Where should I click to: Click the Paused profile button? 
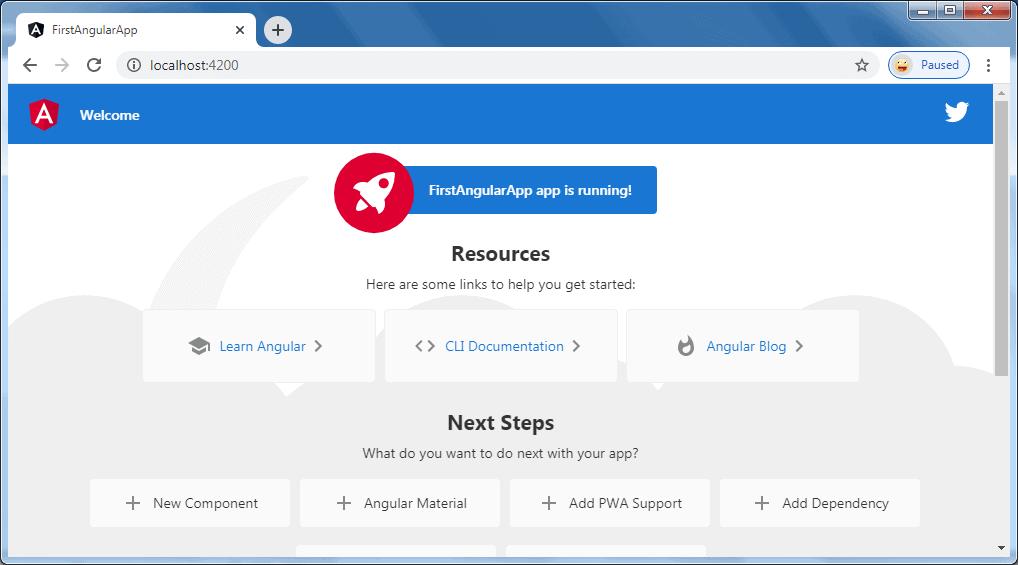point(928,65)
